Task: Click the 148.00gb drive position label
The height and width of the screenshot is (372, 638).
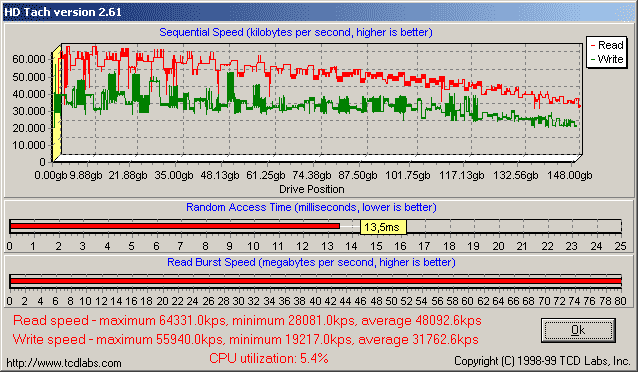Action: click(x=569, y=175)
